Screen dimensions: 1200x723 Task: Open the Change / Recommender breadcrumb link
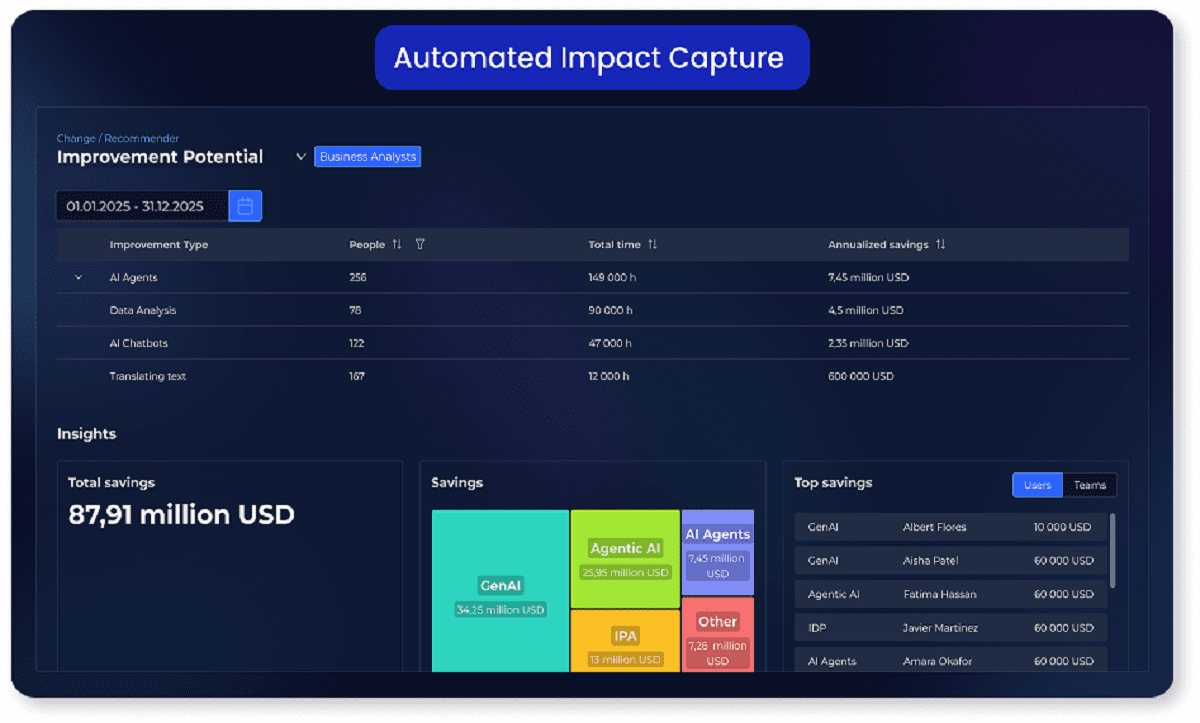[x=118, y=138]
